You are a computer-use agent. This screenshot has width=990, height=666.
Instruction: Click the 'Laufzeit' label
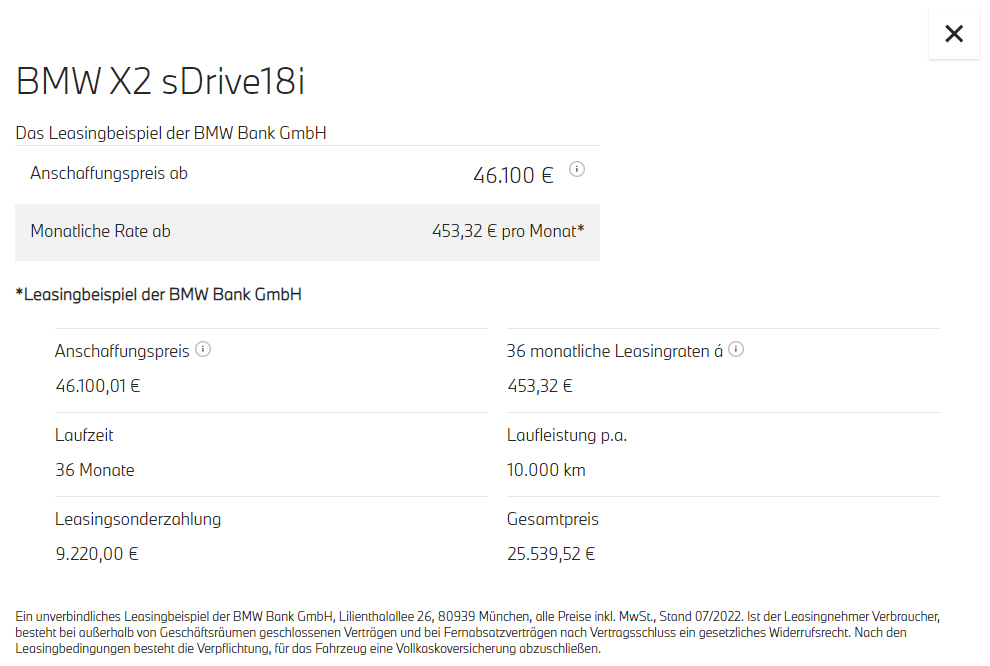coord(84,435)
